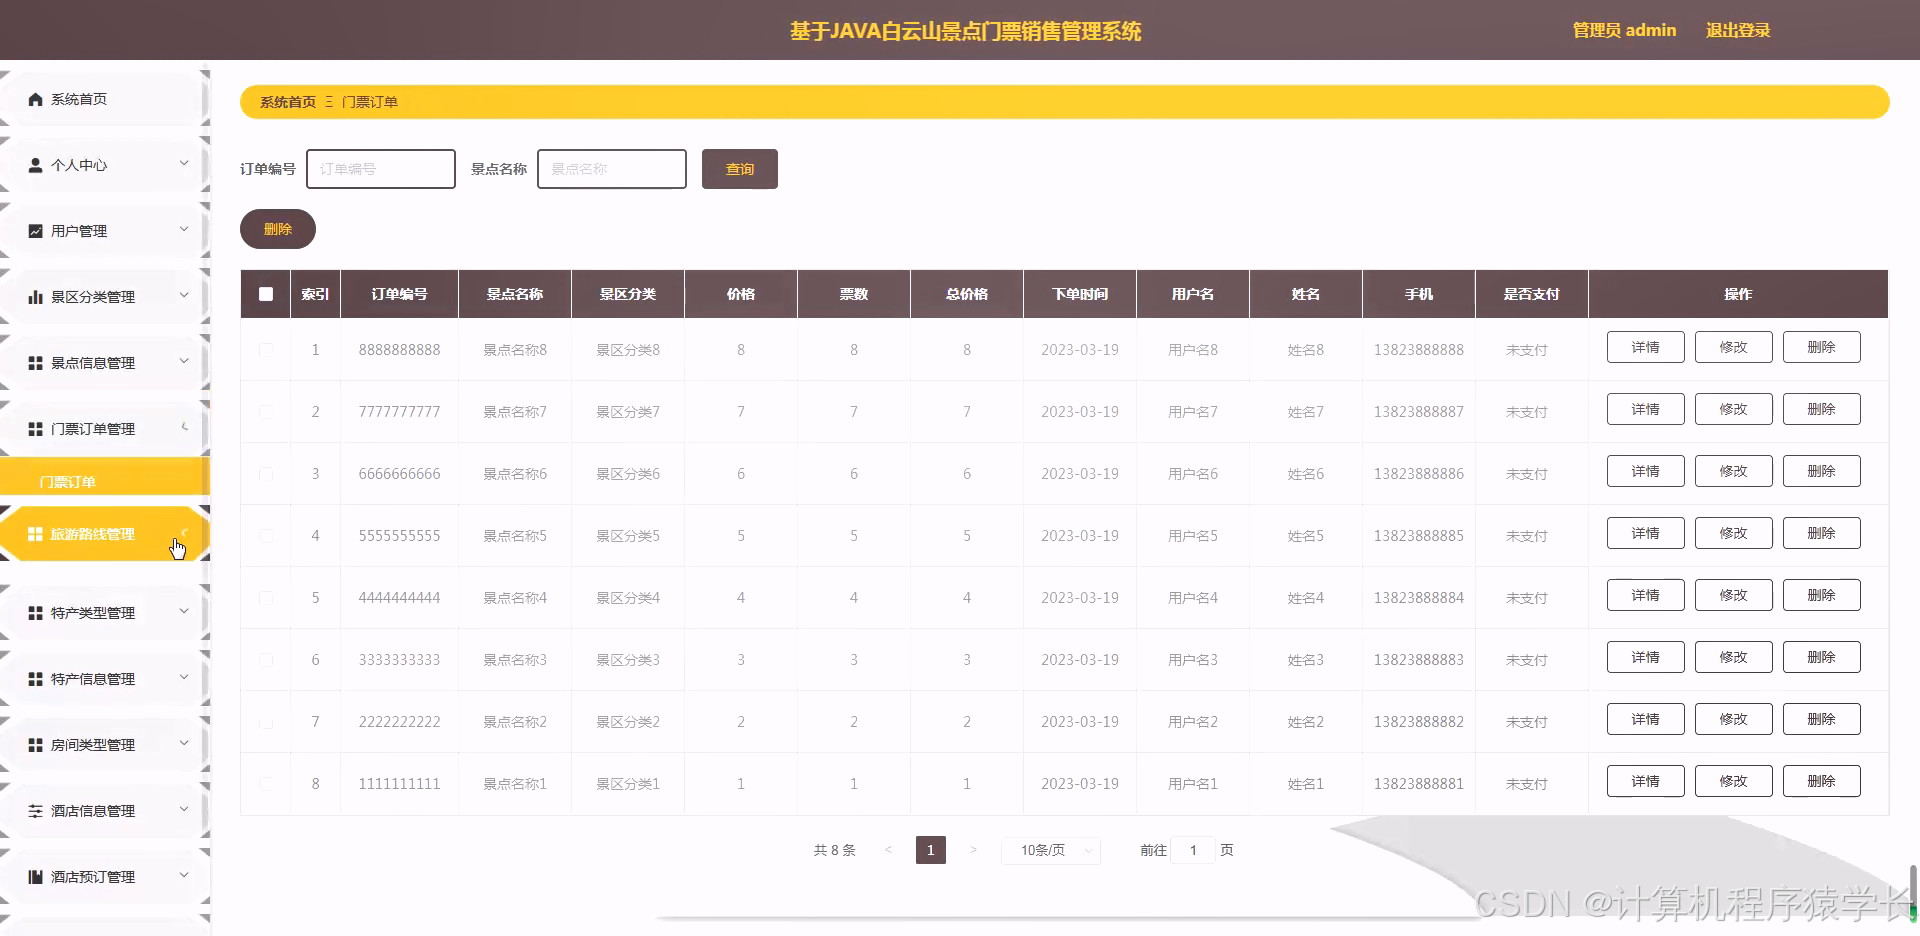This screenshot has height=936, width=1920.
Task: Click the bar-chart icon beside 景区分类管理
Action: (x=35, y=297)
